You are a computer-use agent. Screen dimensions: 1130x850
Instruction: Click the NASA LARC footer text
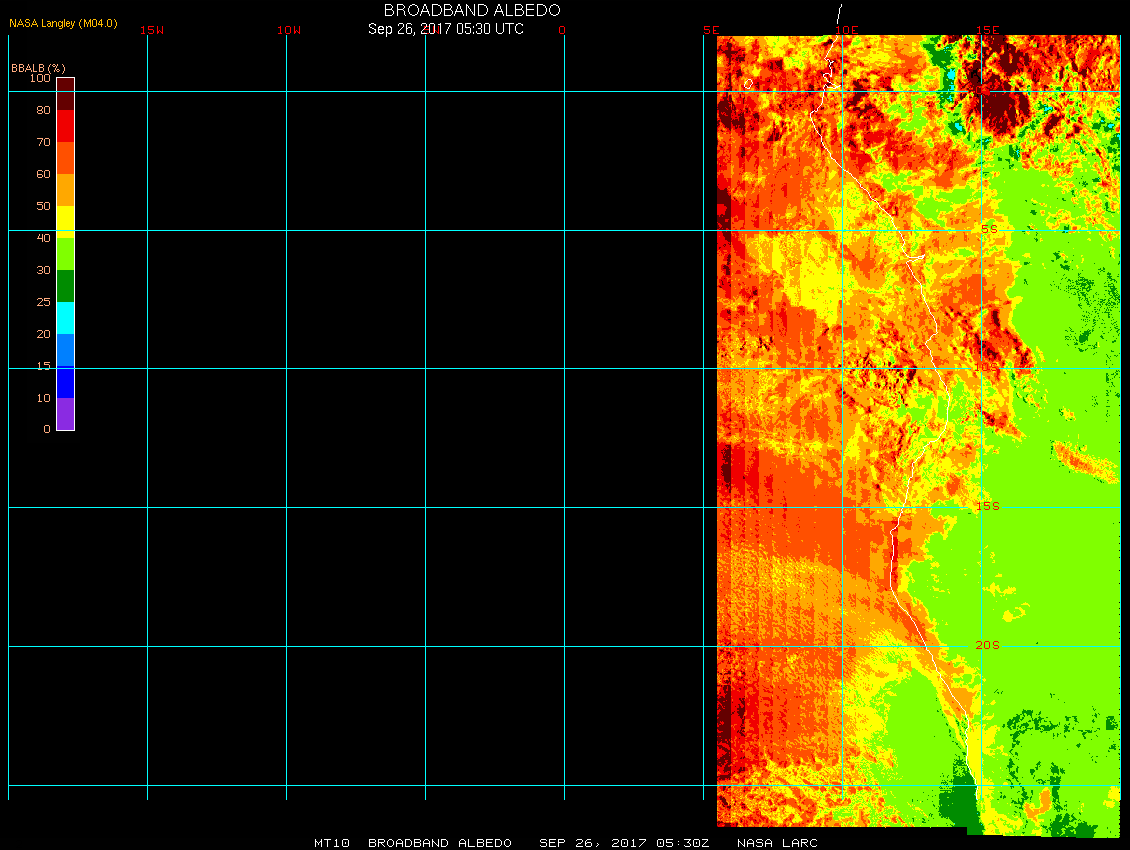(x=777, y=843)
